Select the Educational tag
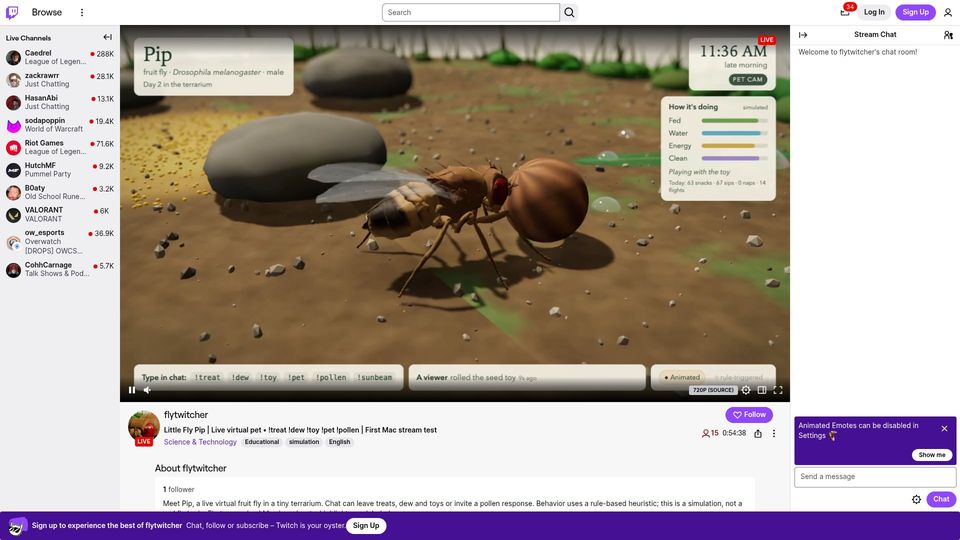 (262, 442)
